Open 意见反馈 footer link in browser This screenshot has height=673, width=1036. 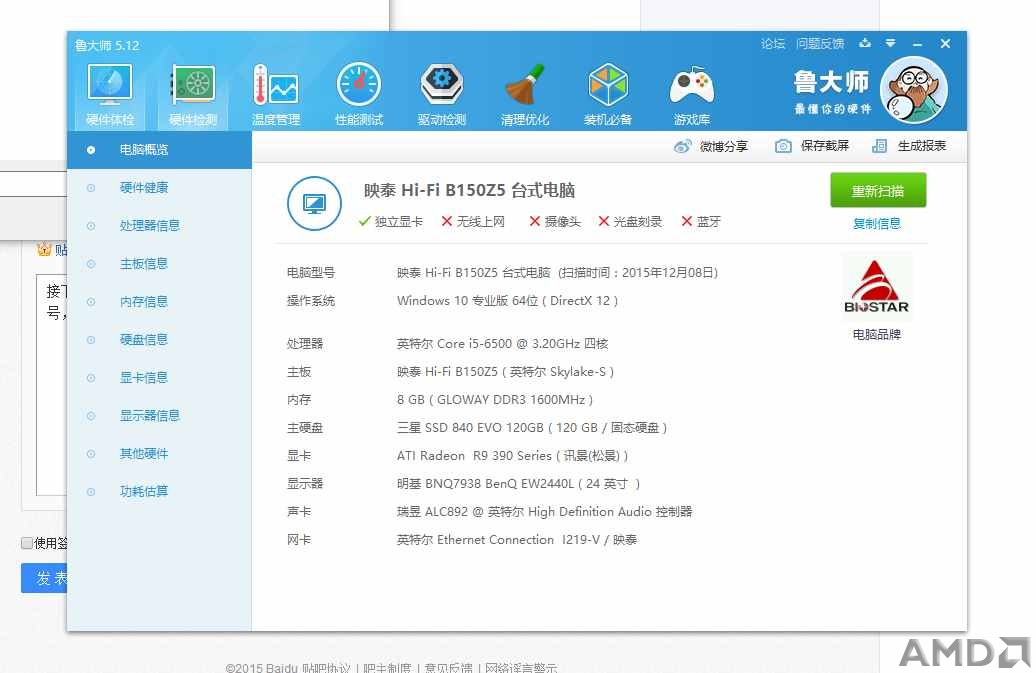point(449,667)
